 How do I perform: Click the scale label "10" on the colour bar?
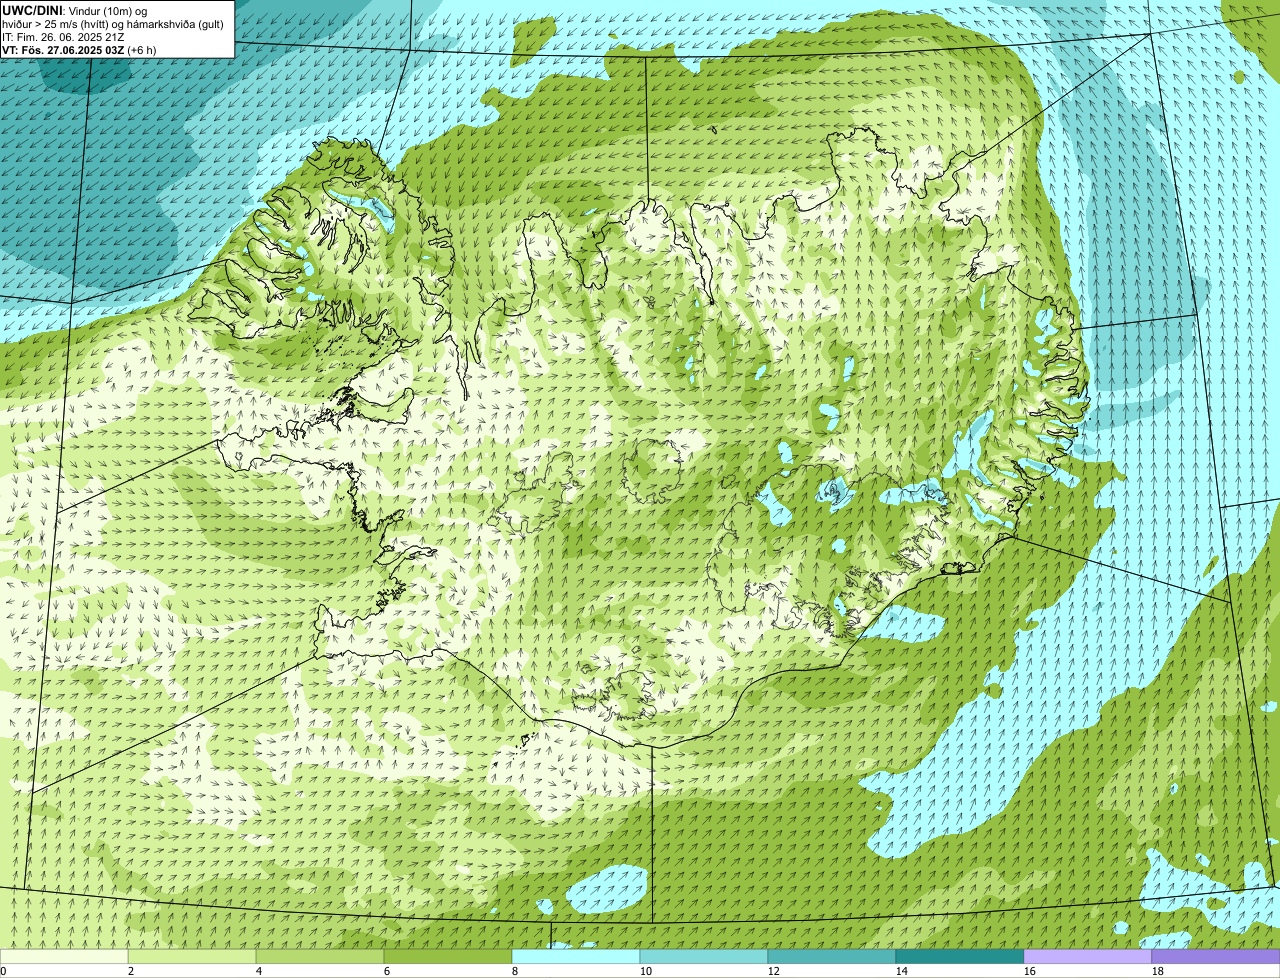coord(645,971)
